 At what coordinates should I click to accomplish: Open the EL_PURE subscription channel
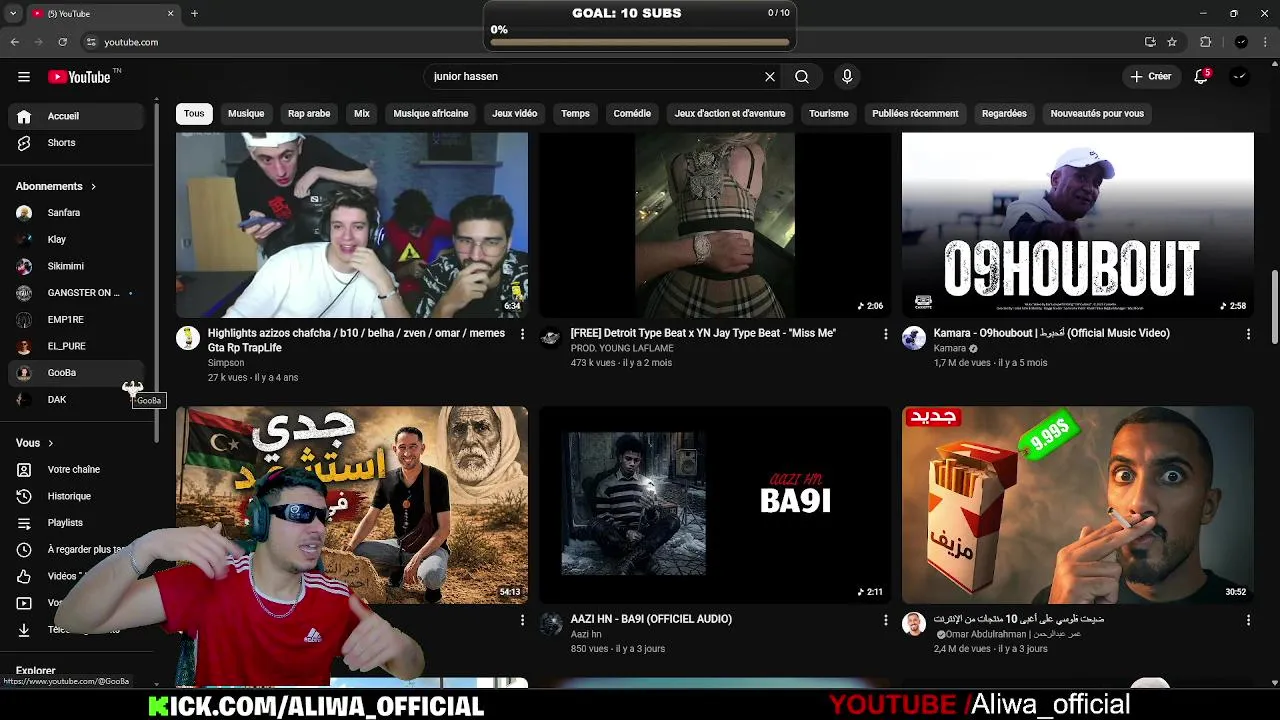[76, 346]
